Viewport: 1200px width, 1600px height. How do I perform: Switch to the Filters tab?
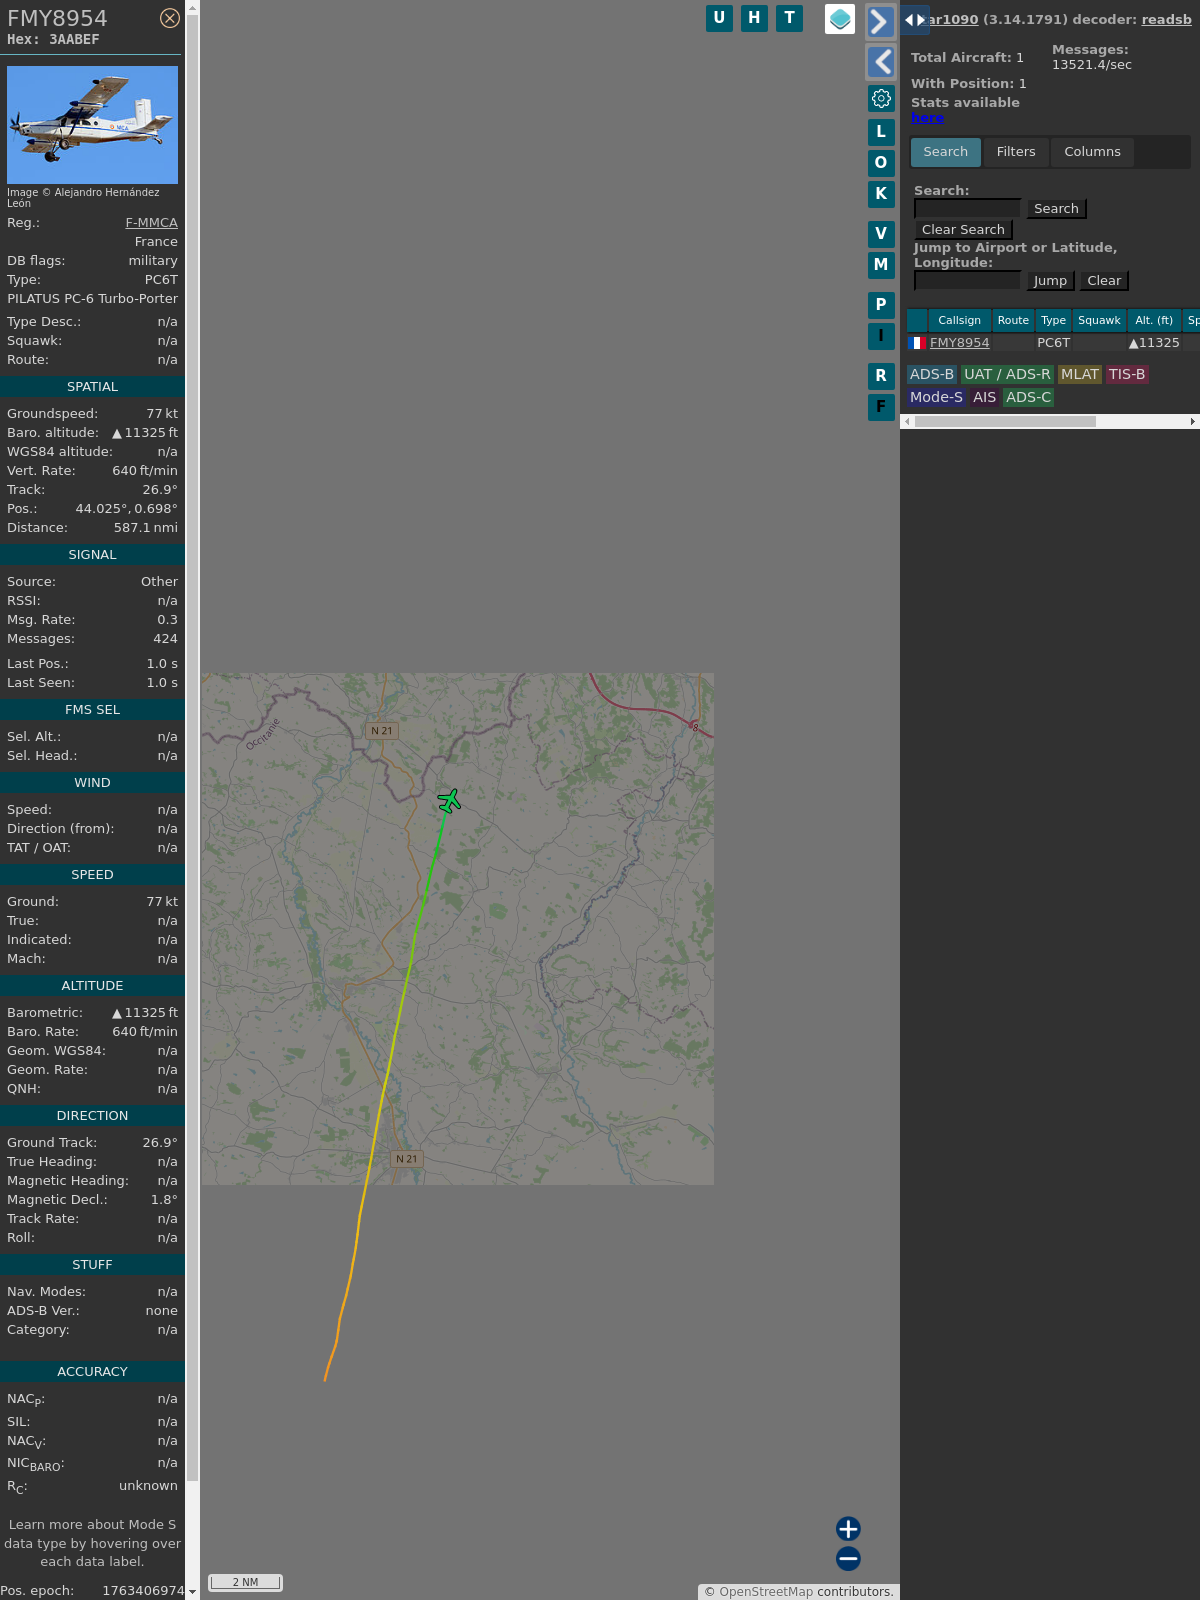[1015, 152]
